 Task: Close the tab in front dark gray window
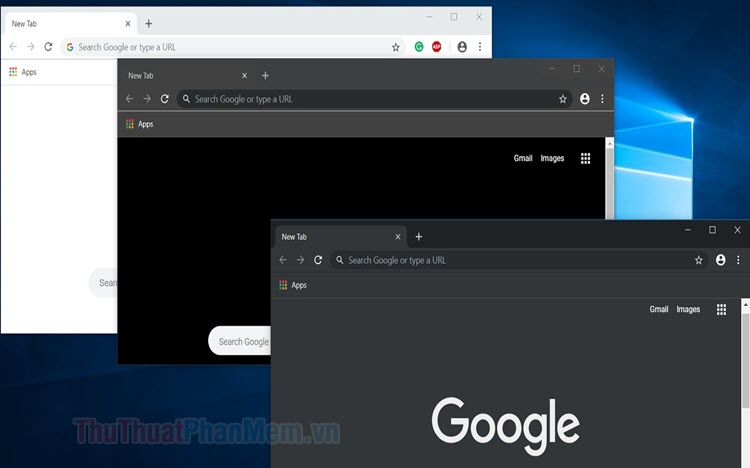click(x=397, y=237)
